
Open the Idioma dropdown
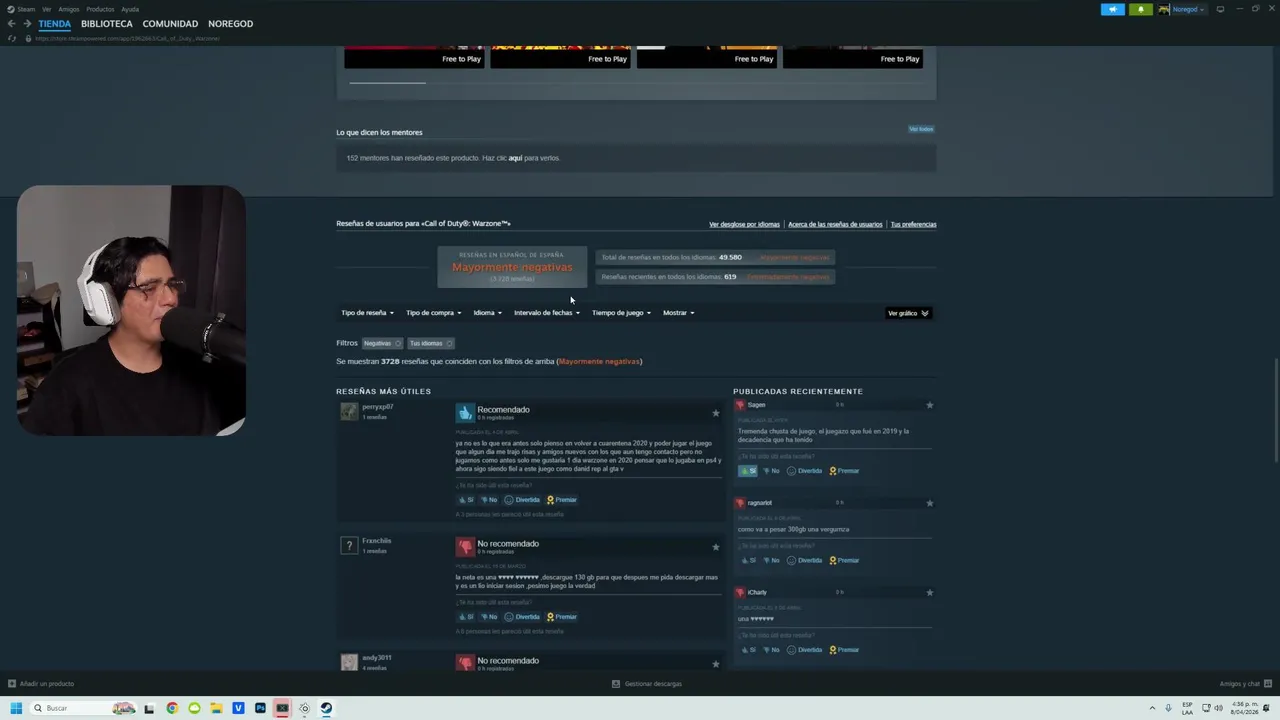click(488, 313)
